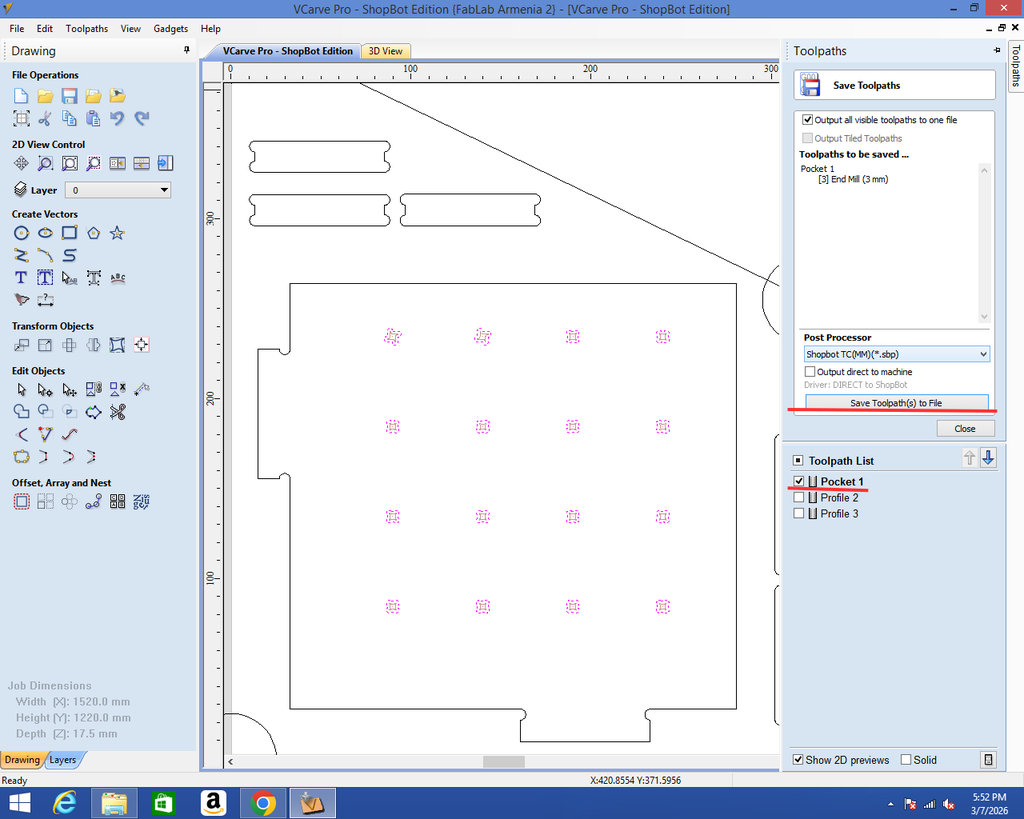This screenshot has width=1024, height=819.
Task: Toggle the Toolpath List all-visibility checkbox
Action: click(x=798, y=460)
